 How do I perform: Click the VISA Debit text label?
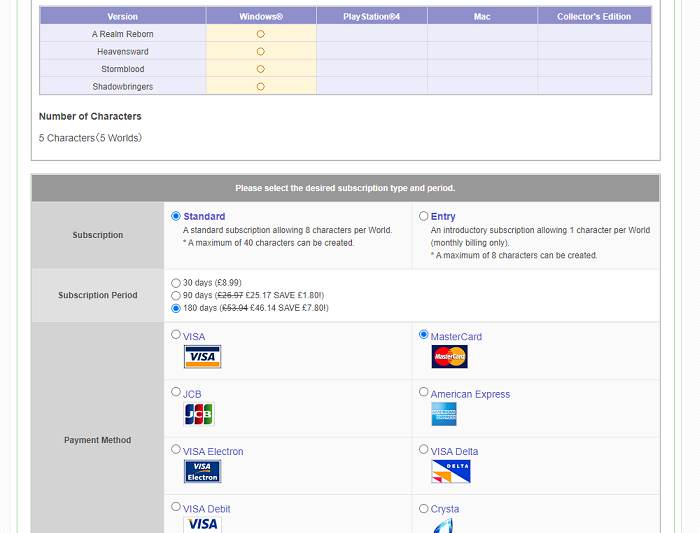pyautogui.click(x=207, y=509)
